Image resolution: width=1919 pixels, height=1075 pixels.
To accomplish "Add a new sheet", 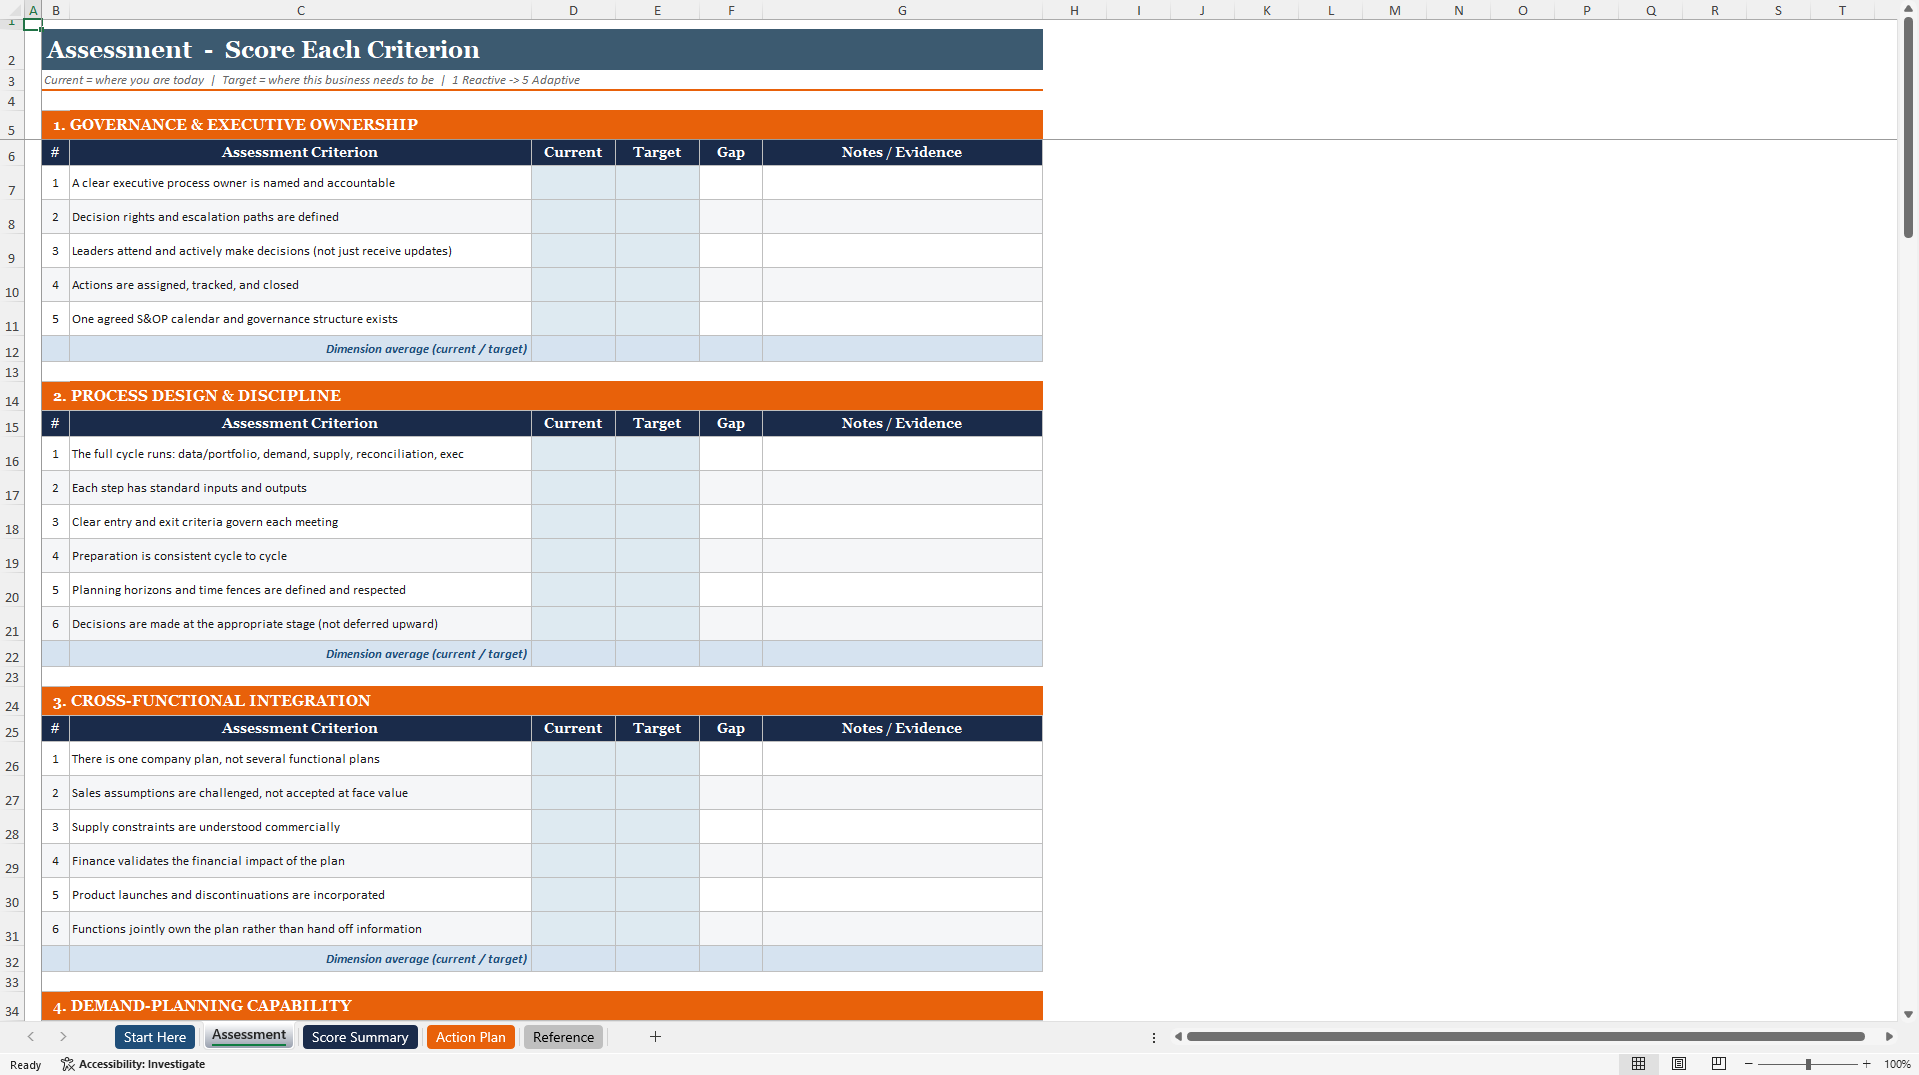I will click(x=655, y=1037).
